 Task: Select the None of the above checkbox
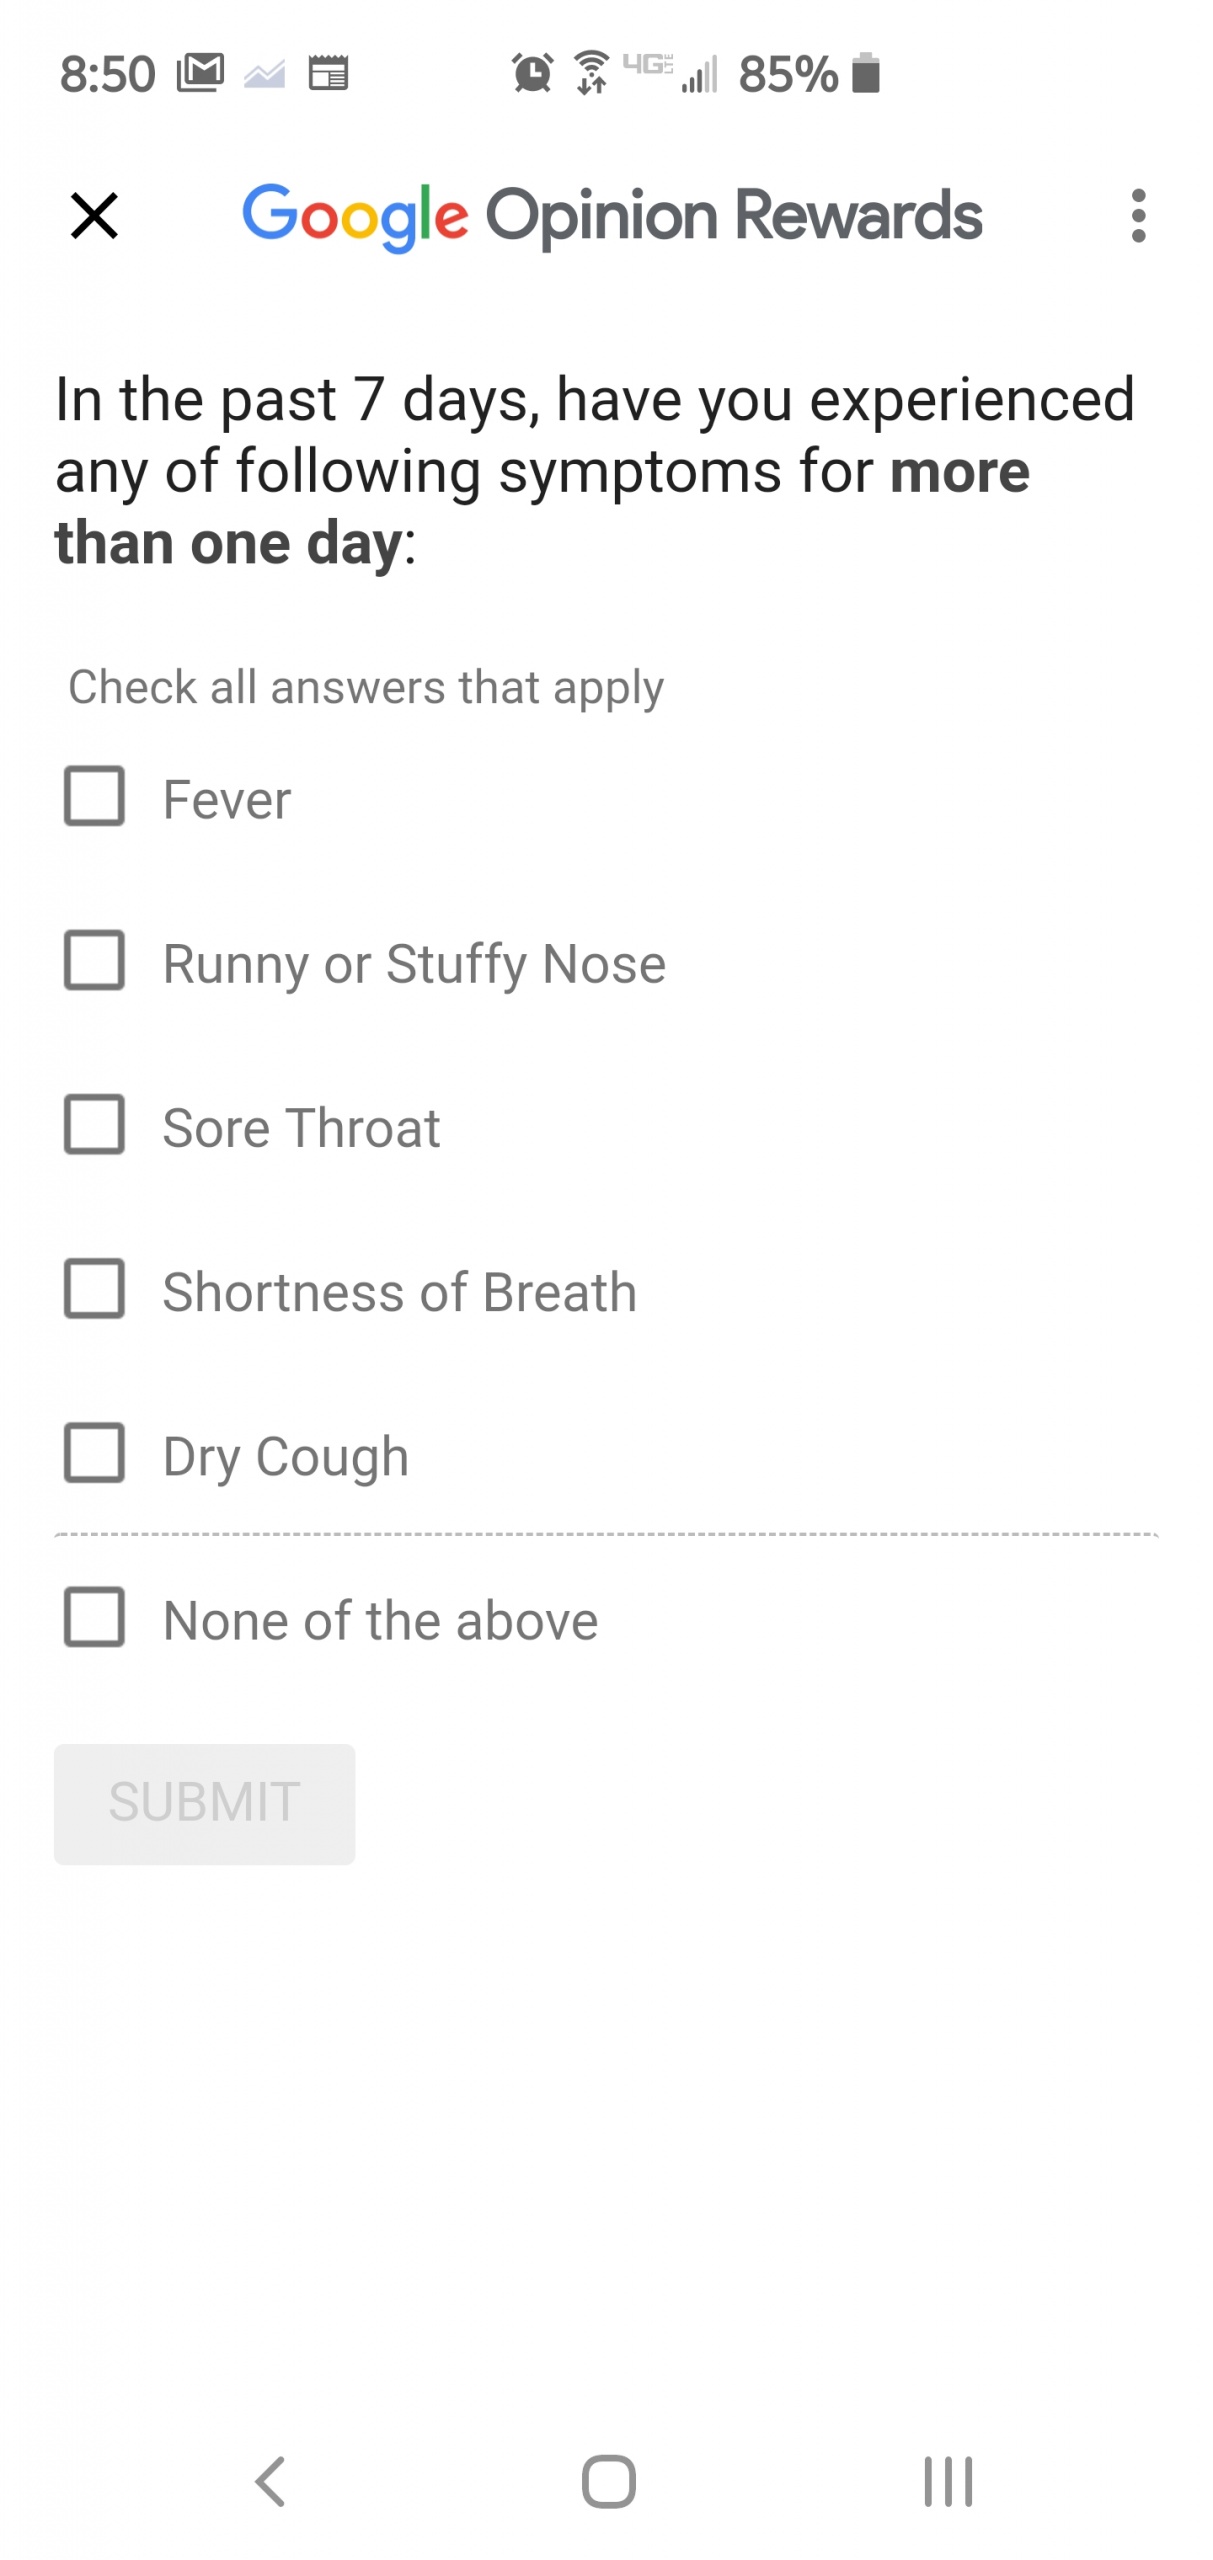[94, 1616]
